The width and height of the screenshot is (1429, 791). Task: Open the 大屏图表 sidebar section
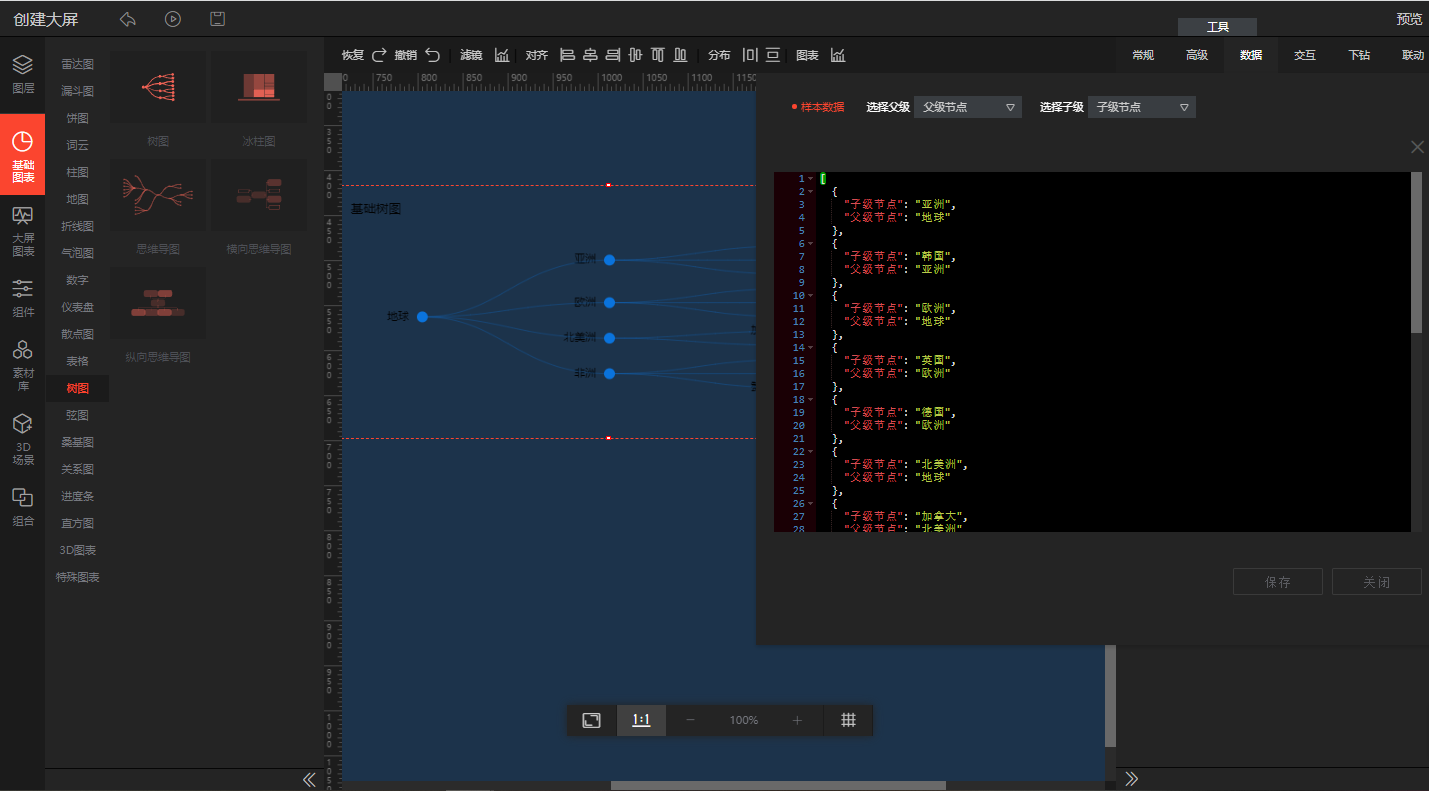pos(22,231)
